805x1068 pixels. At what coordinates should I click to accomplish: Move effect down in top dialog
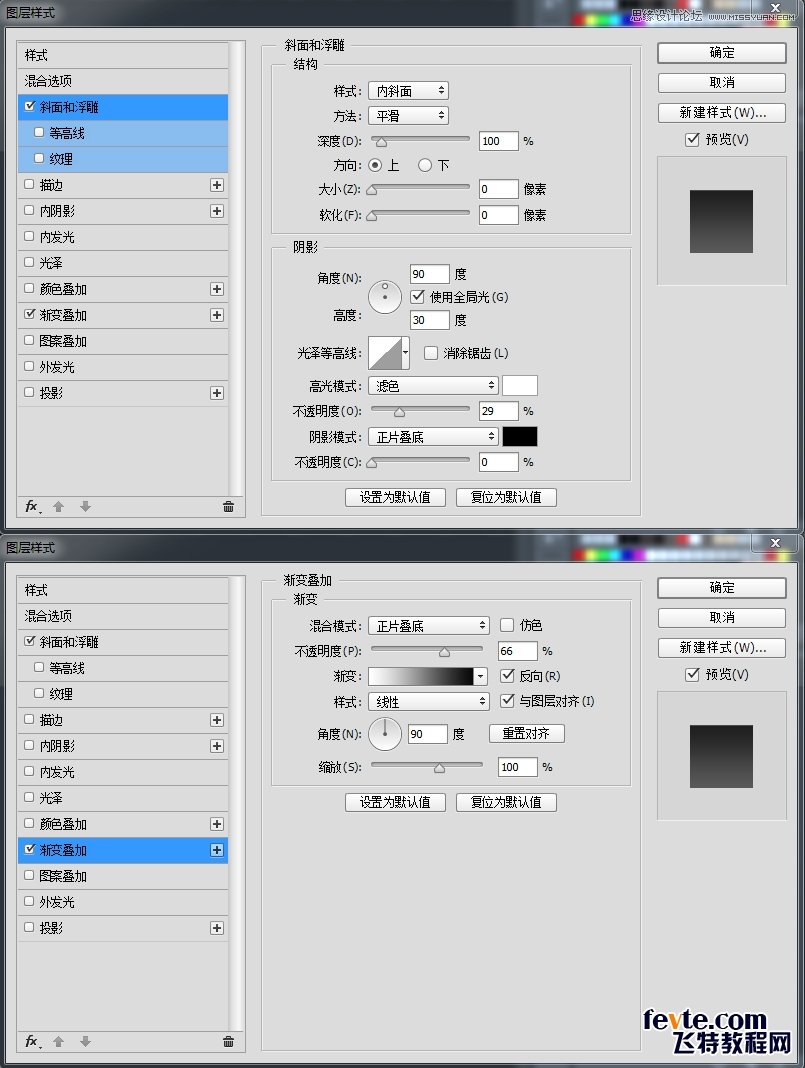(85, 507)
